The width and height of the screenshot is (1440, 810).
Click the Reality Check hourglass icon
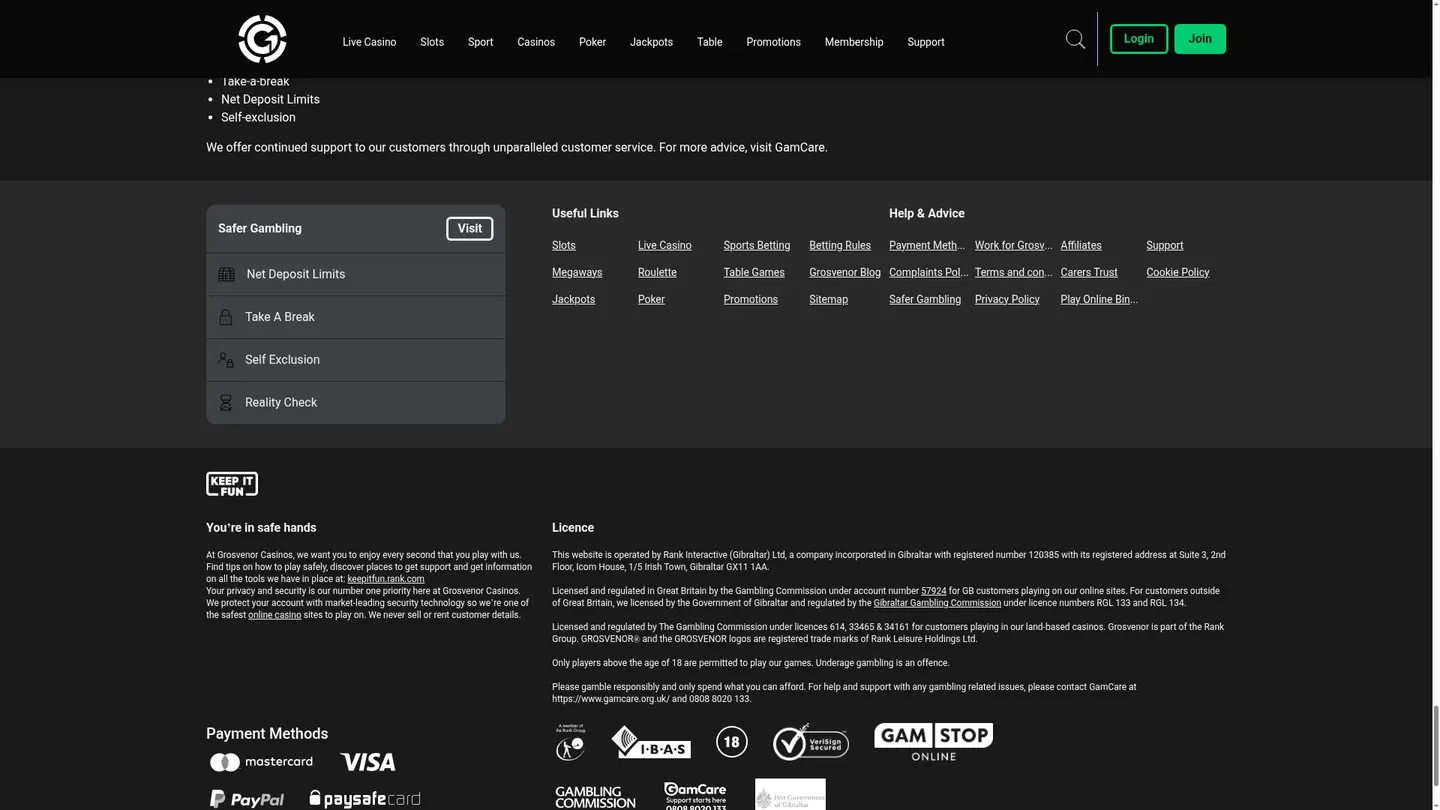tap(226, 403)
